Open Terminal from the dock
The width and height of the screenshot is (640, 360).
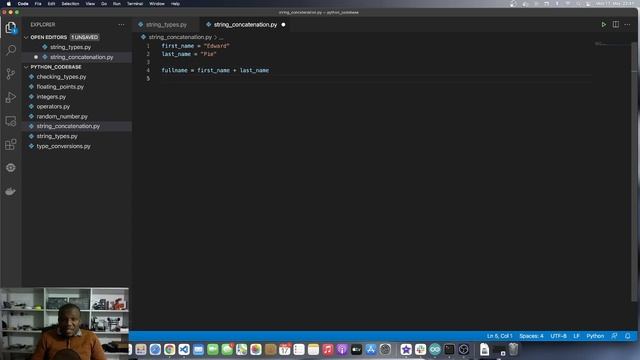(x=449, y=349)
